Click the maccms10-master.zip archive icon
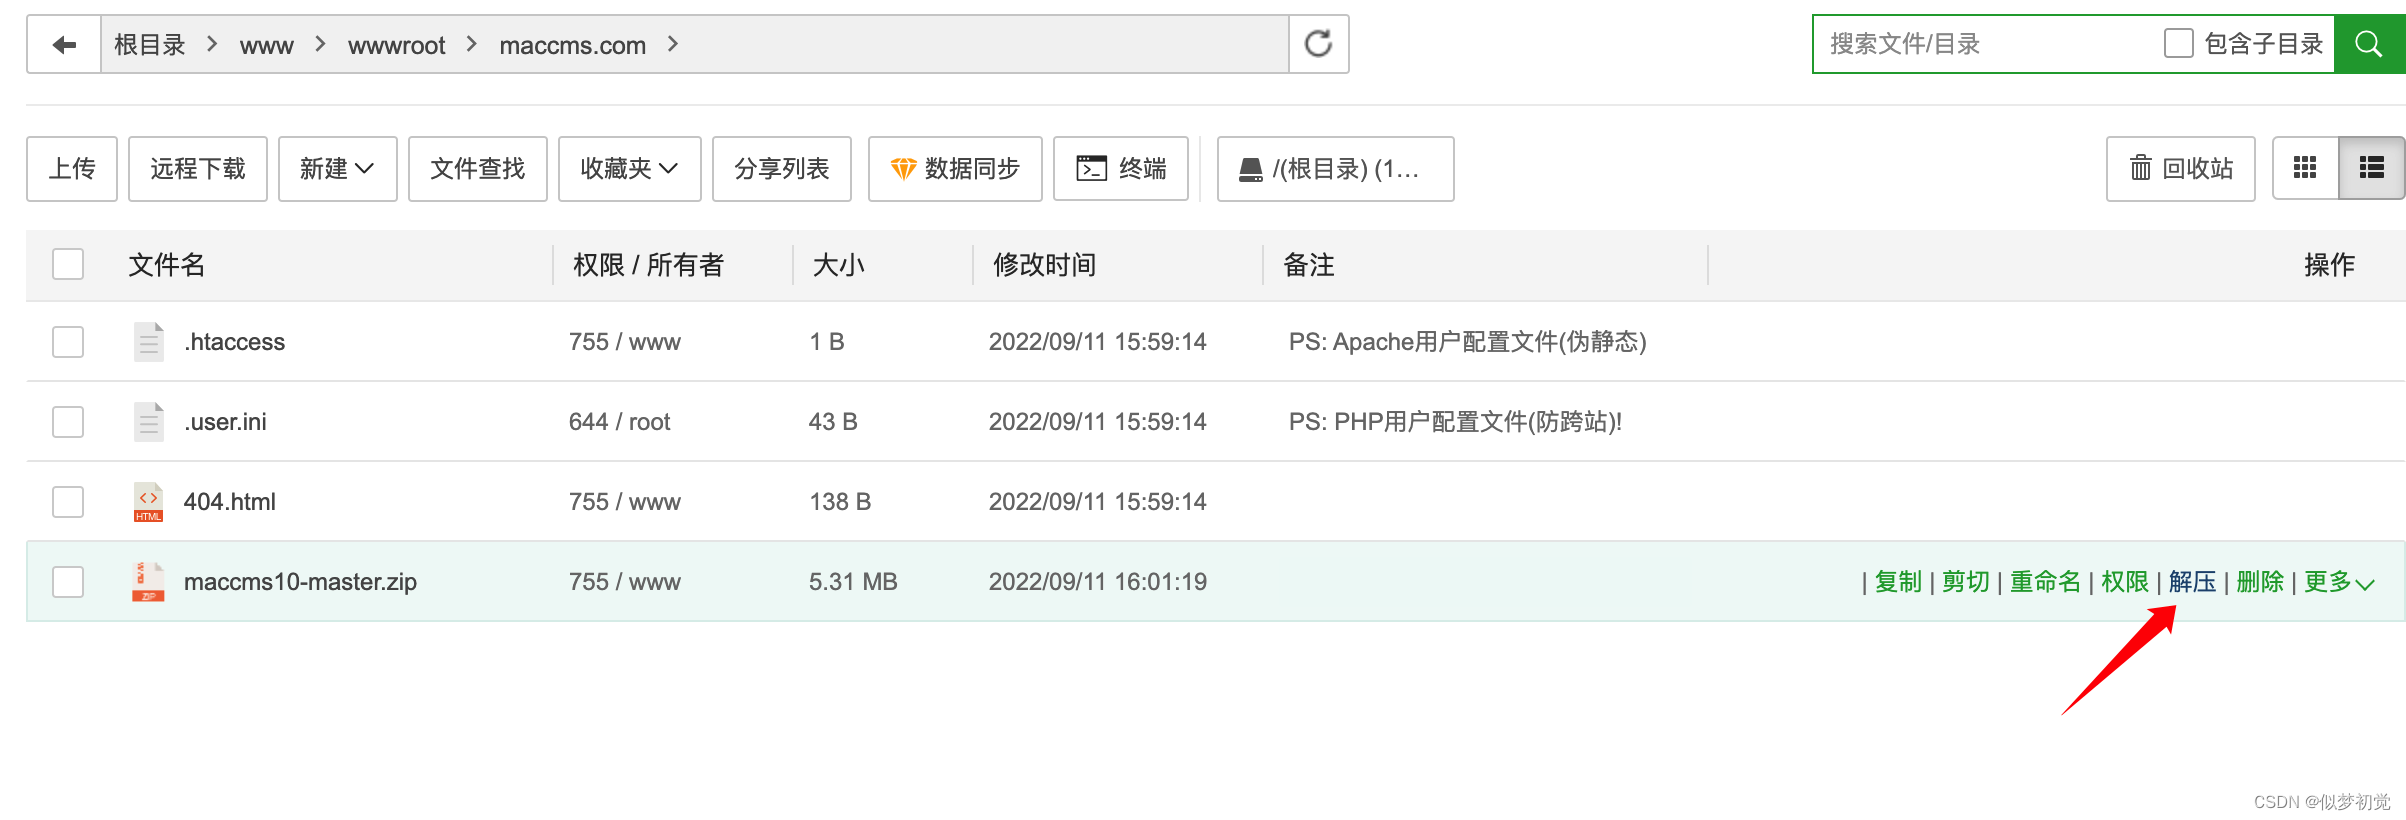Image resolution: width=2406 pixels, height=820 pixels. pyautogui.click(x=149, y=581)
